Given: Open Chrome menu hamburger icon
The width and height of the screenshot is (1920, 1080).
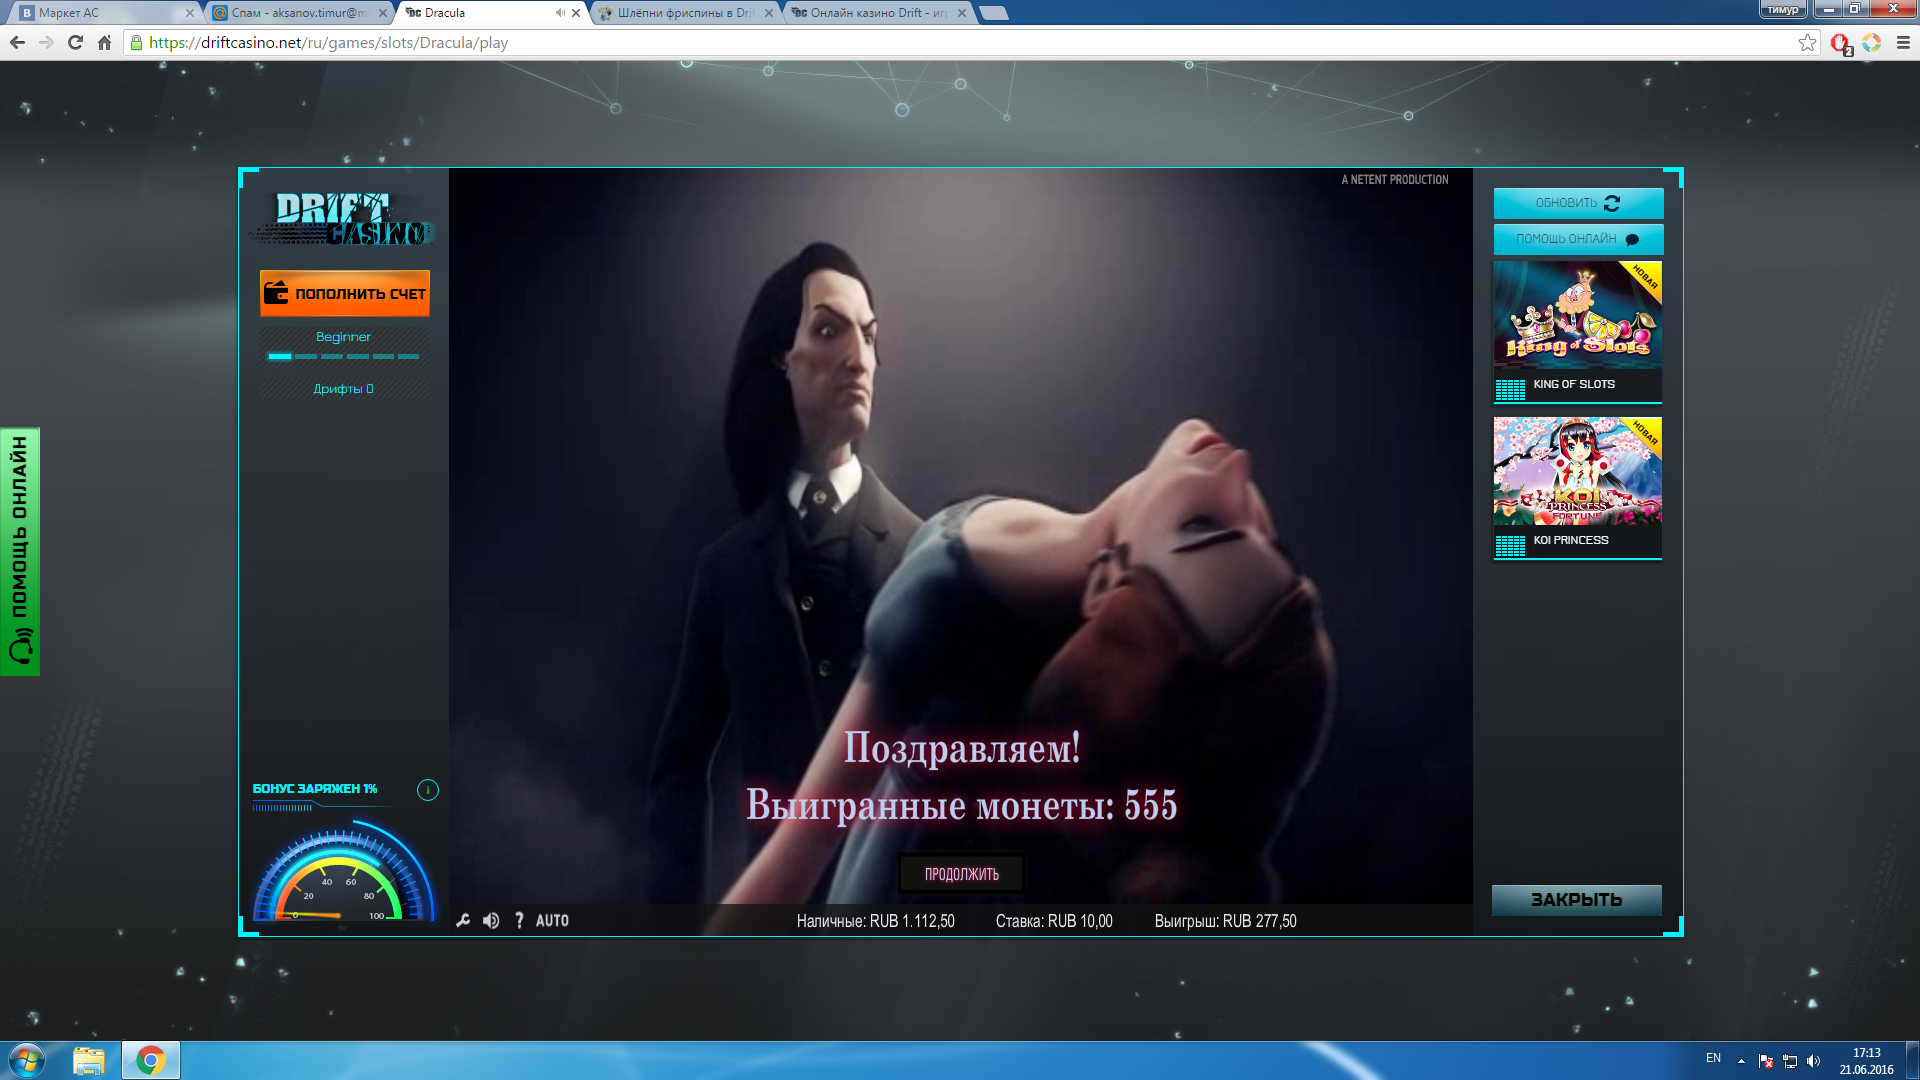Looking at the screenshot, I should click(1903, 43).
